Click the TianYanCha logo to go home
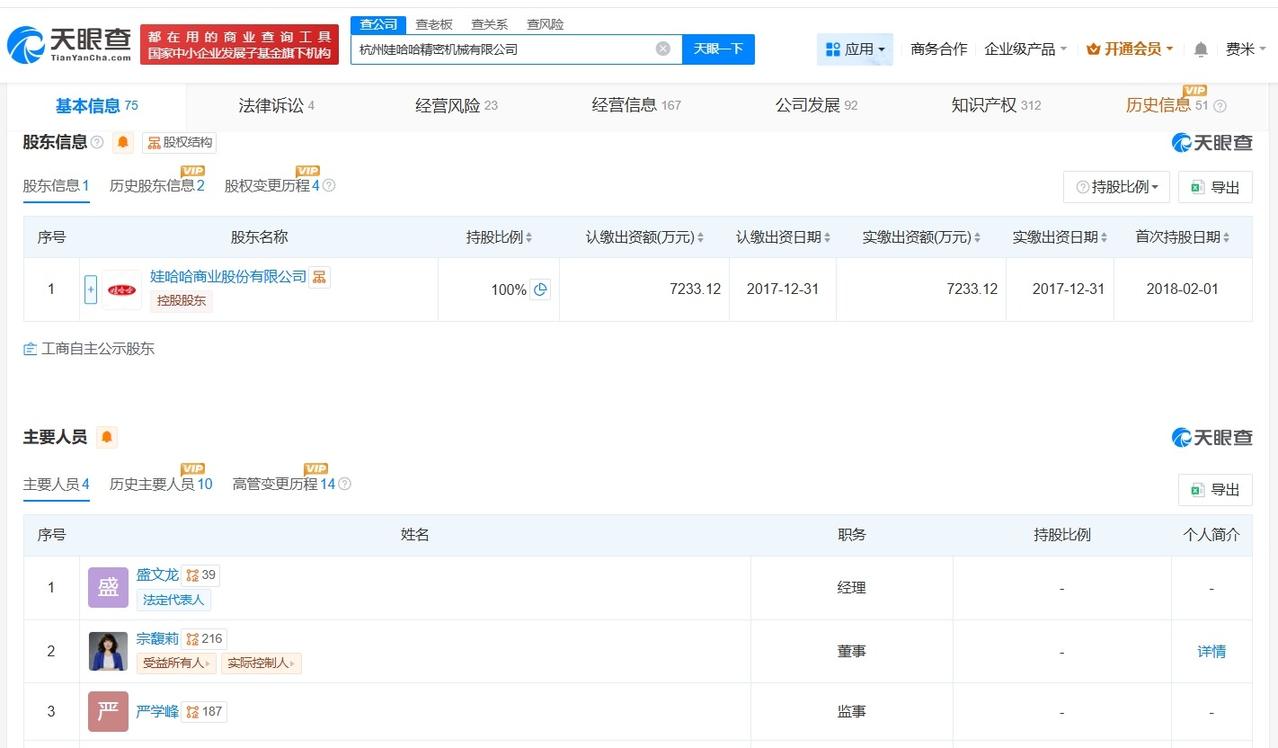This screenshot has width=1278, height=748. (x=70, y=45)
